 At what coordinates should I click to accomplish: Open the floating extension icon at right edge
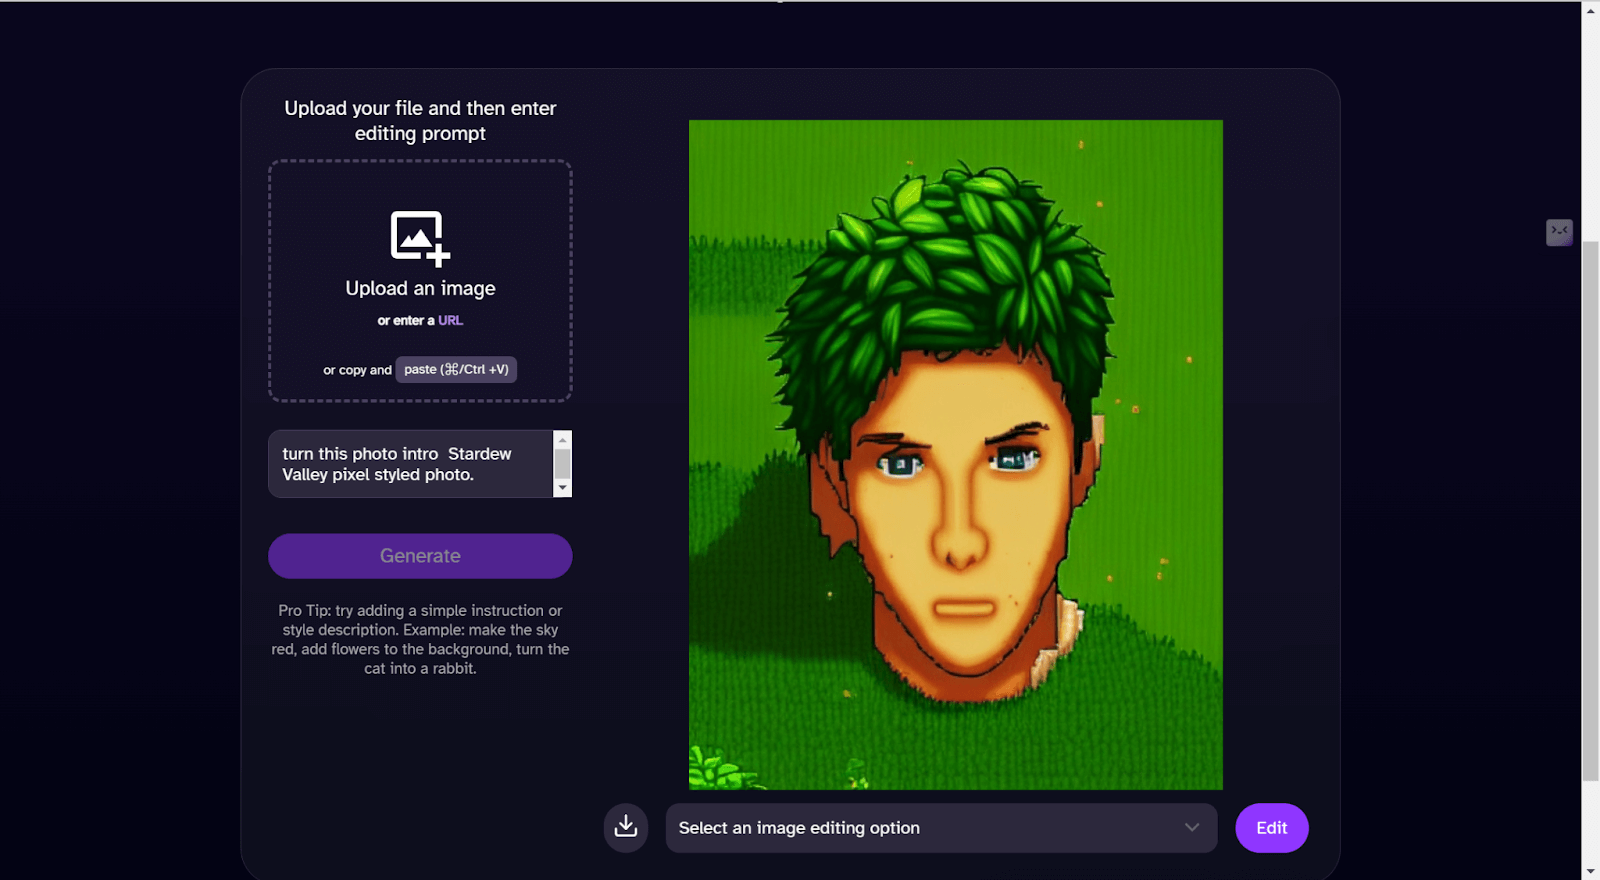coord(1559,232)
